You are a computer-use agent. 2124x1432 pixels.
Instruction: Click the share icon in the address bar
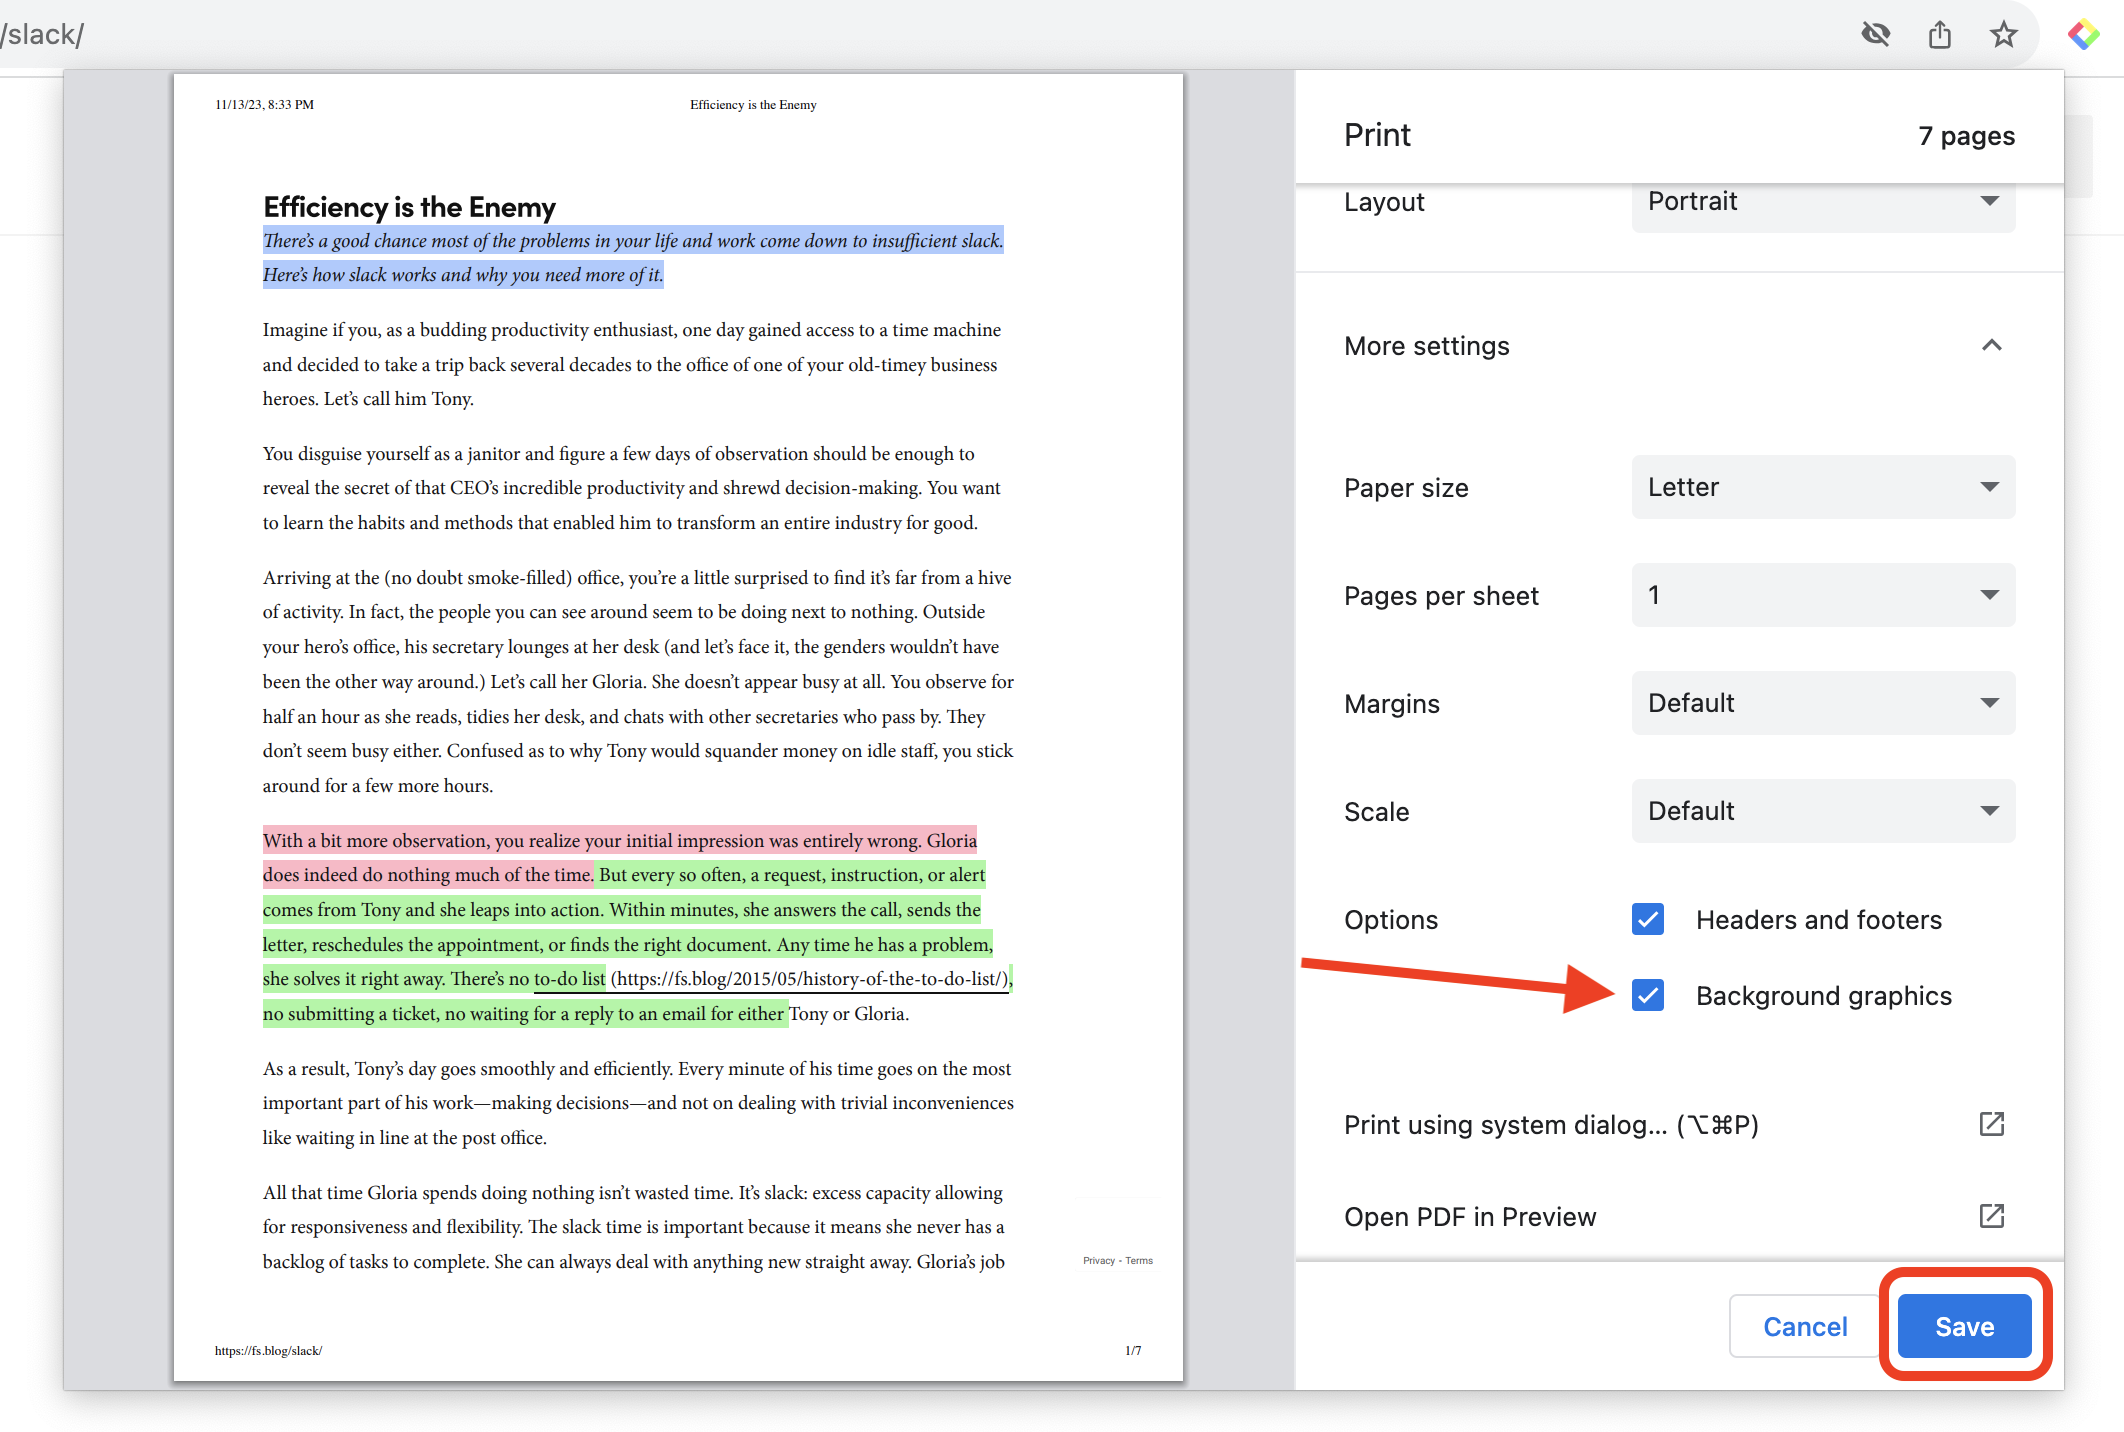coord(1939,35)
